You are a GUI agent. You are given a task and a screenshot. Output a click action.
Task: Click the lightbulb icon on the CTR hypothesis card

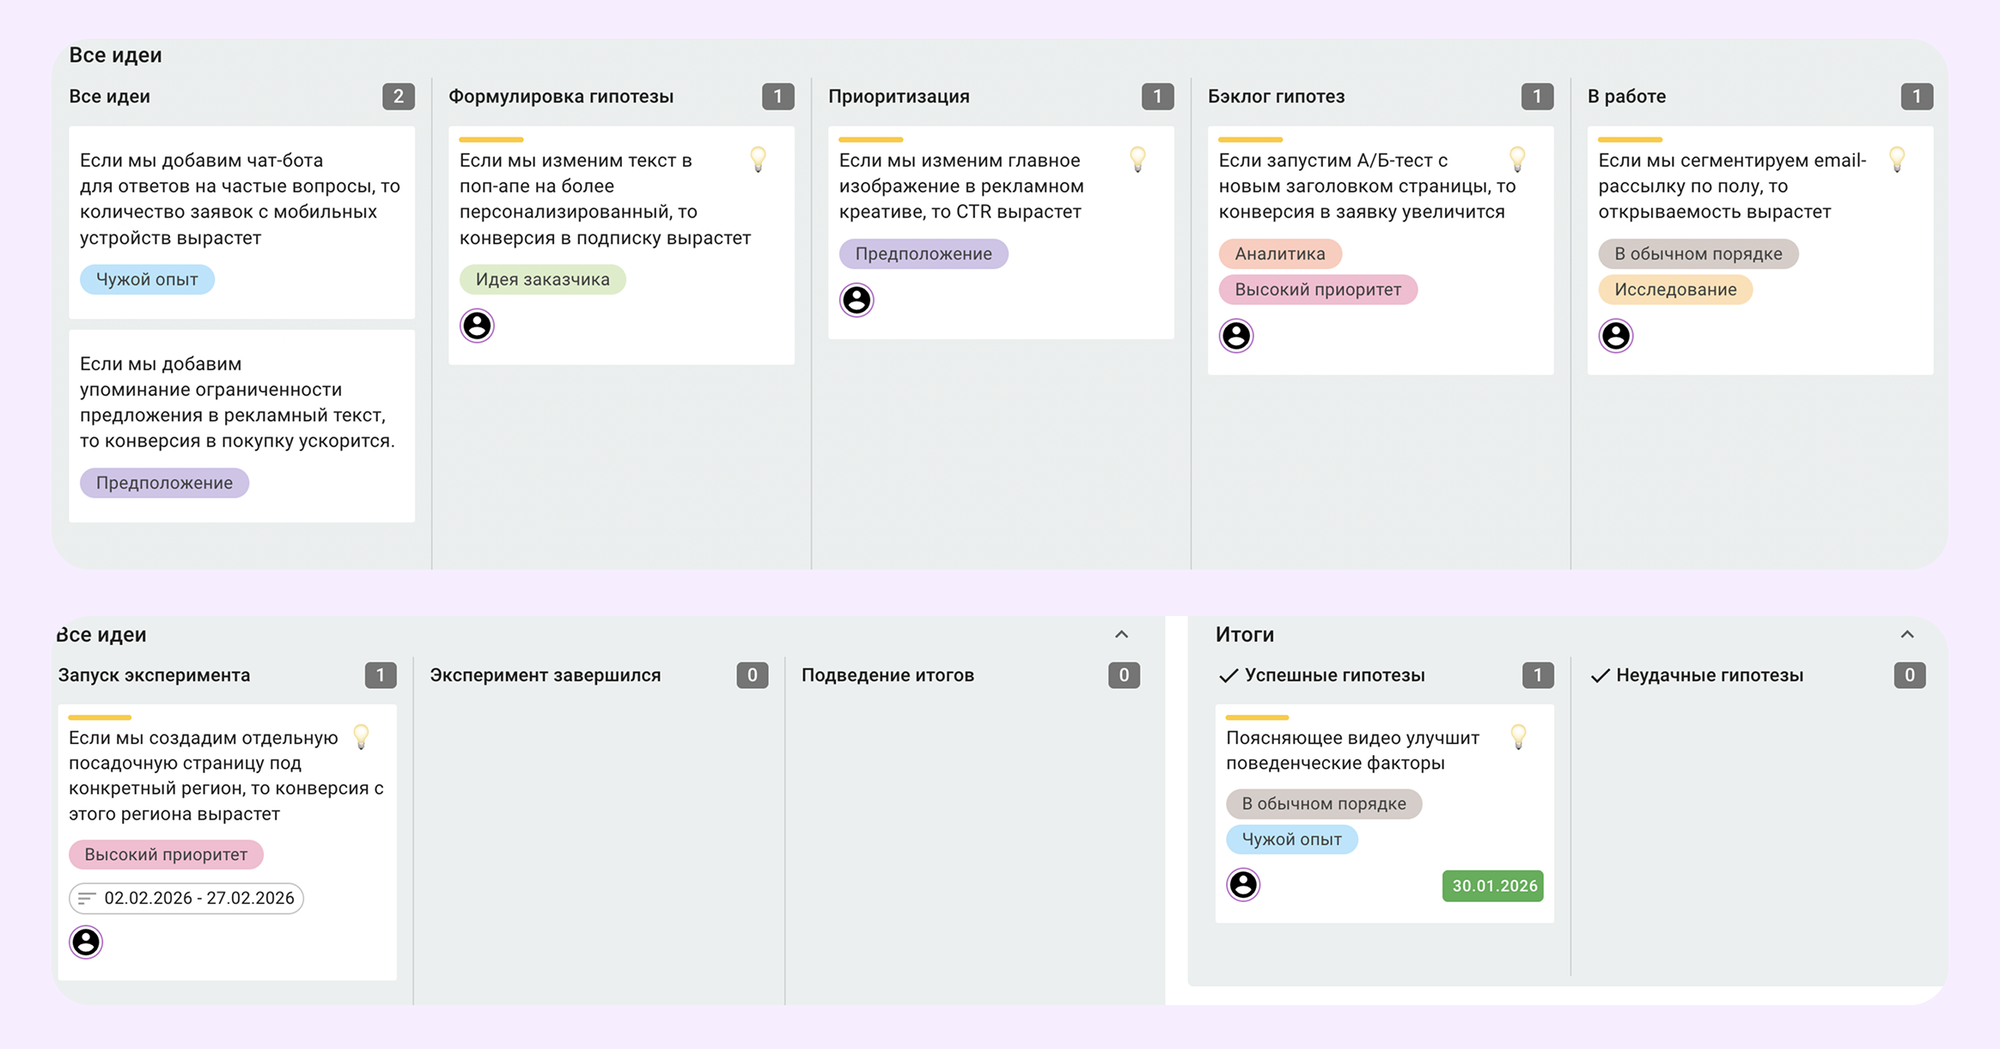click(x=1138, y=159)
